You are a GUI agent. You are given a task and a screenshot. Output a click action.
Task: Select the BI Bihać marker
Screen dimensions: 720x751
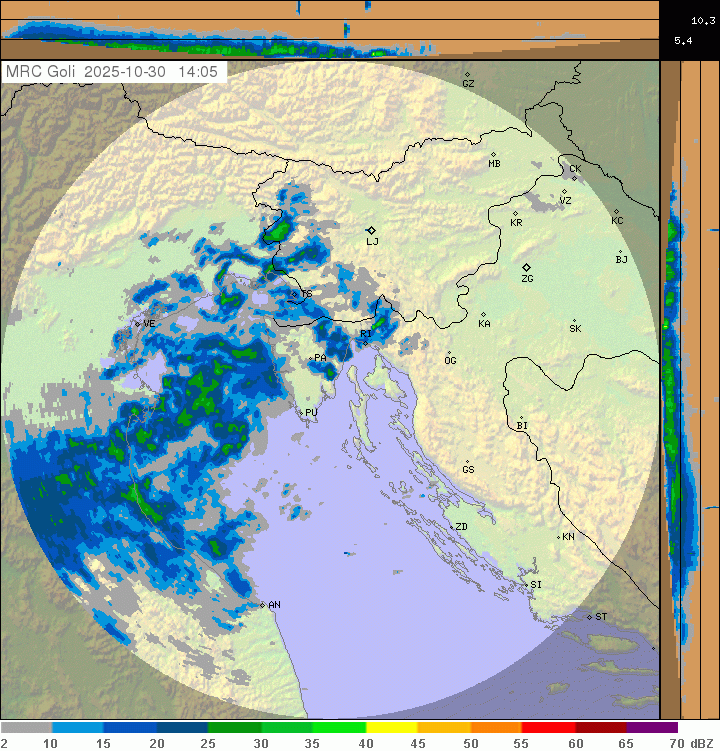coord(521,418)
